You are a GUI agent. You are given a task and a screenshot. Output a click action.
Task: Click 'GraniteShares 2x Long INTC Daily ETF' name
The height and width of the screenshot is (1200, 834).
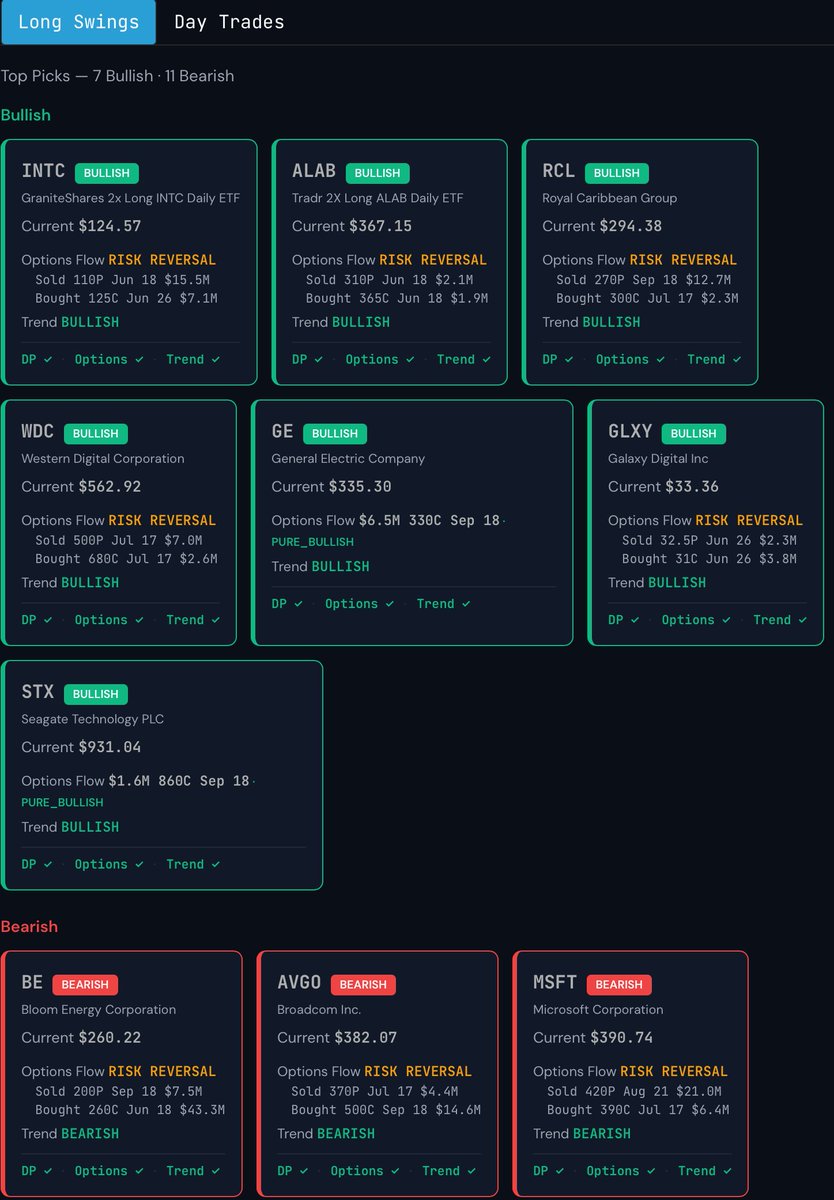[131, 198]
